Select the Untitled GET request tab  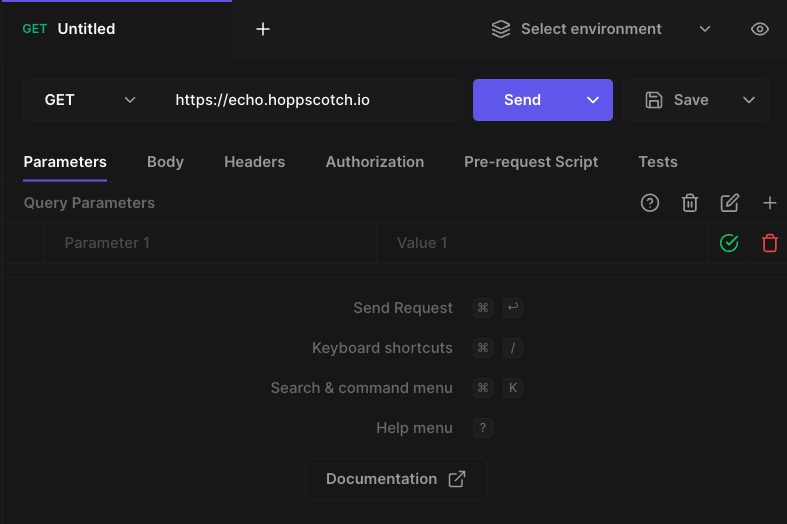(x=116, y=29)
